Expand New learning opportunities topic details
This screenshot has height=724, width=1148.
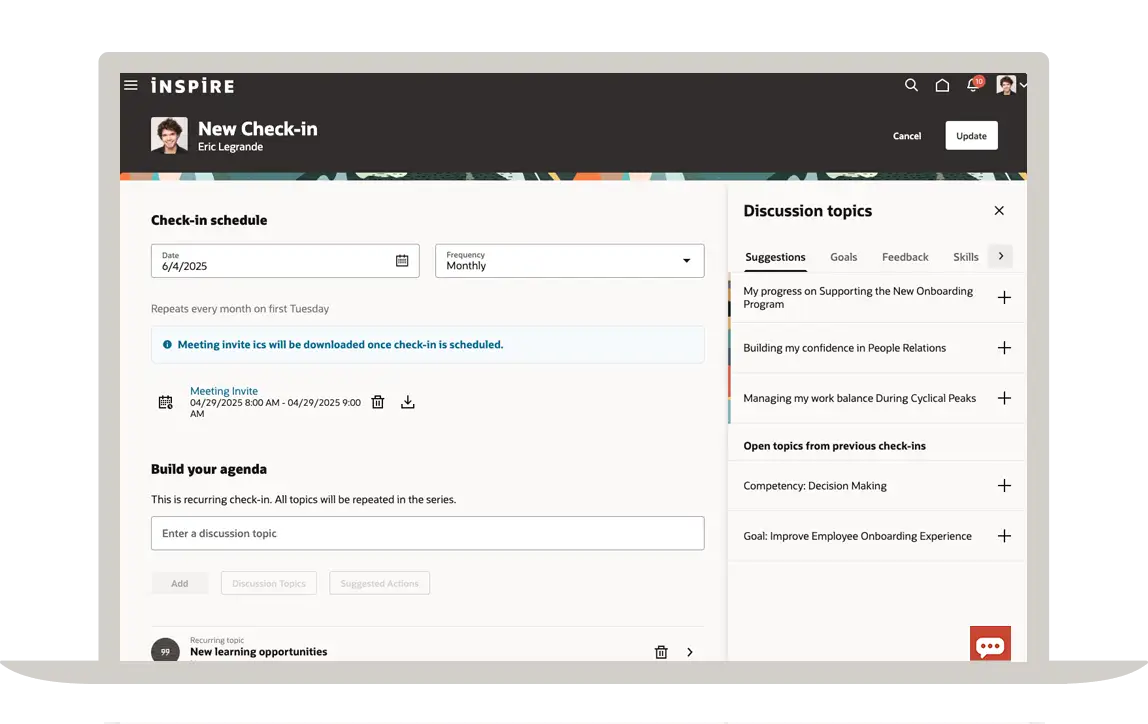[x=690, y=652]
